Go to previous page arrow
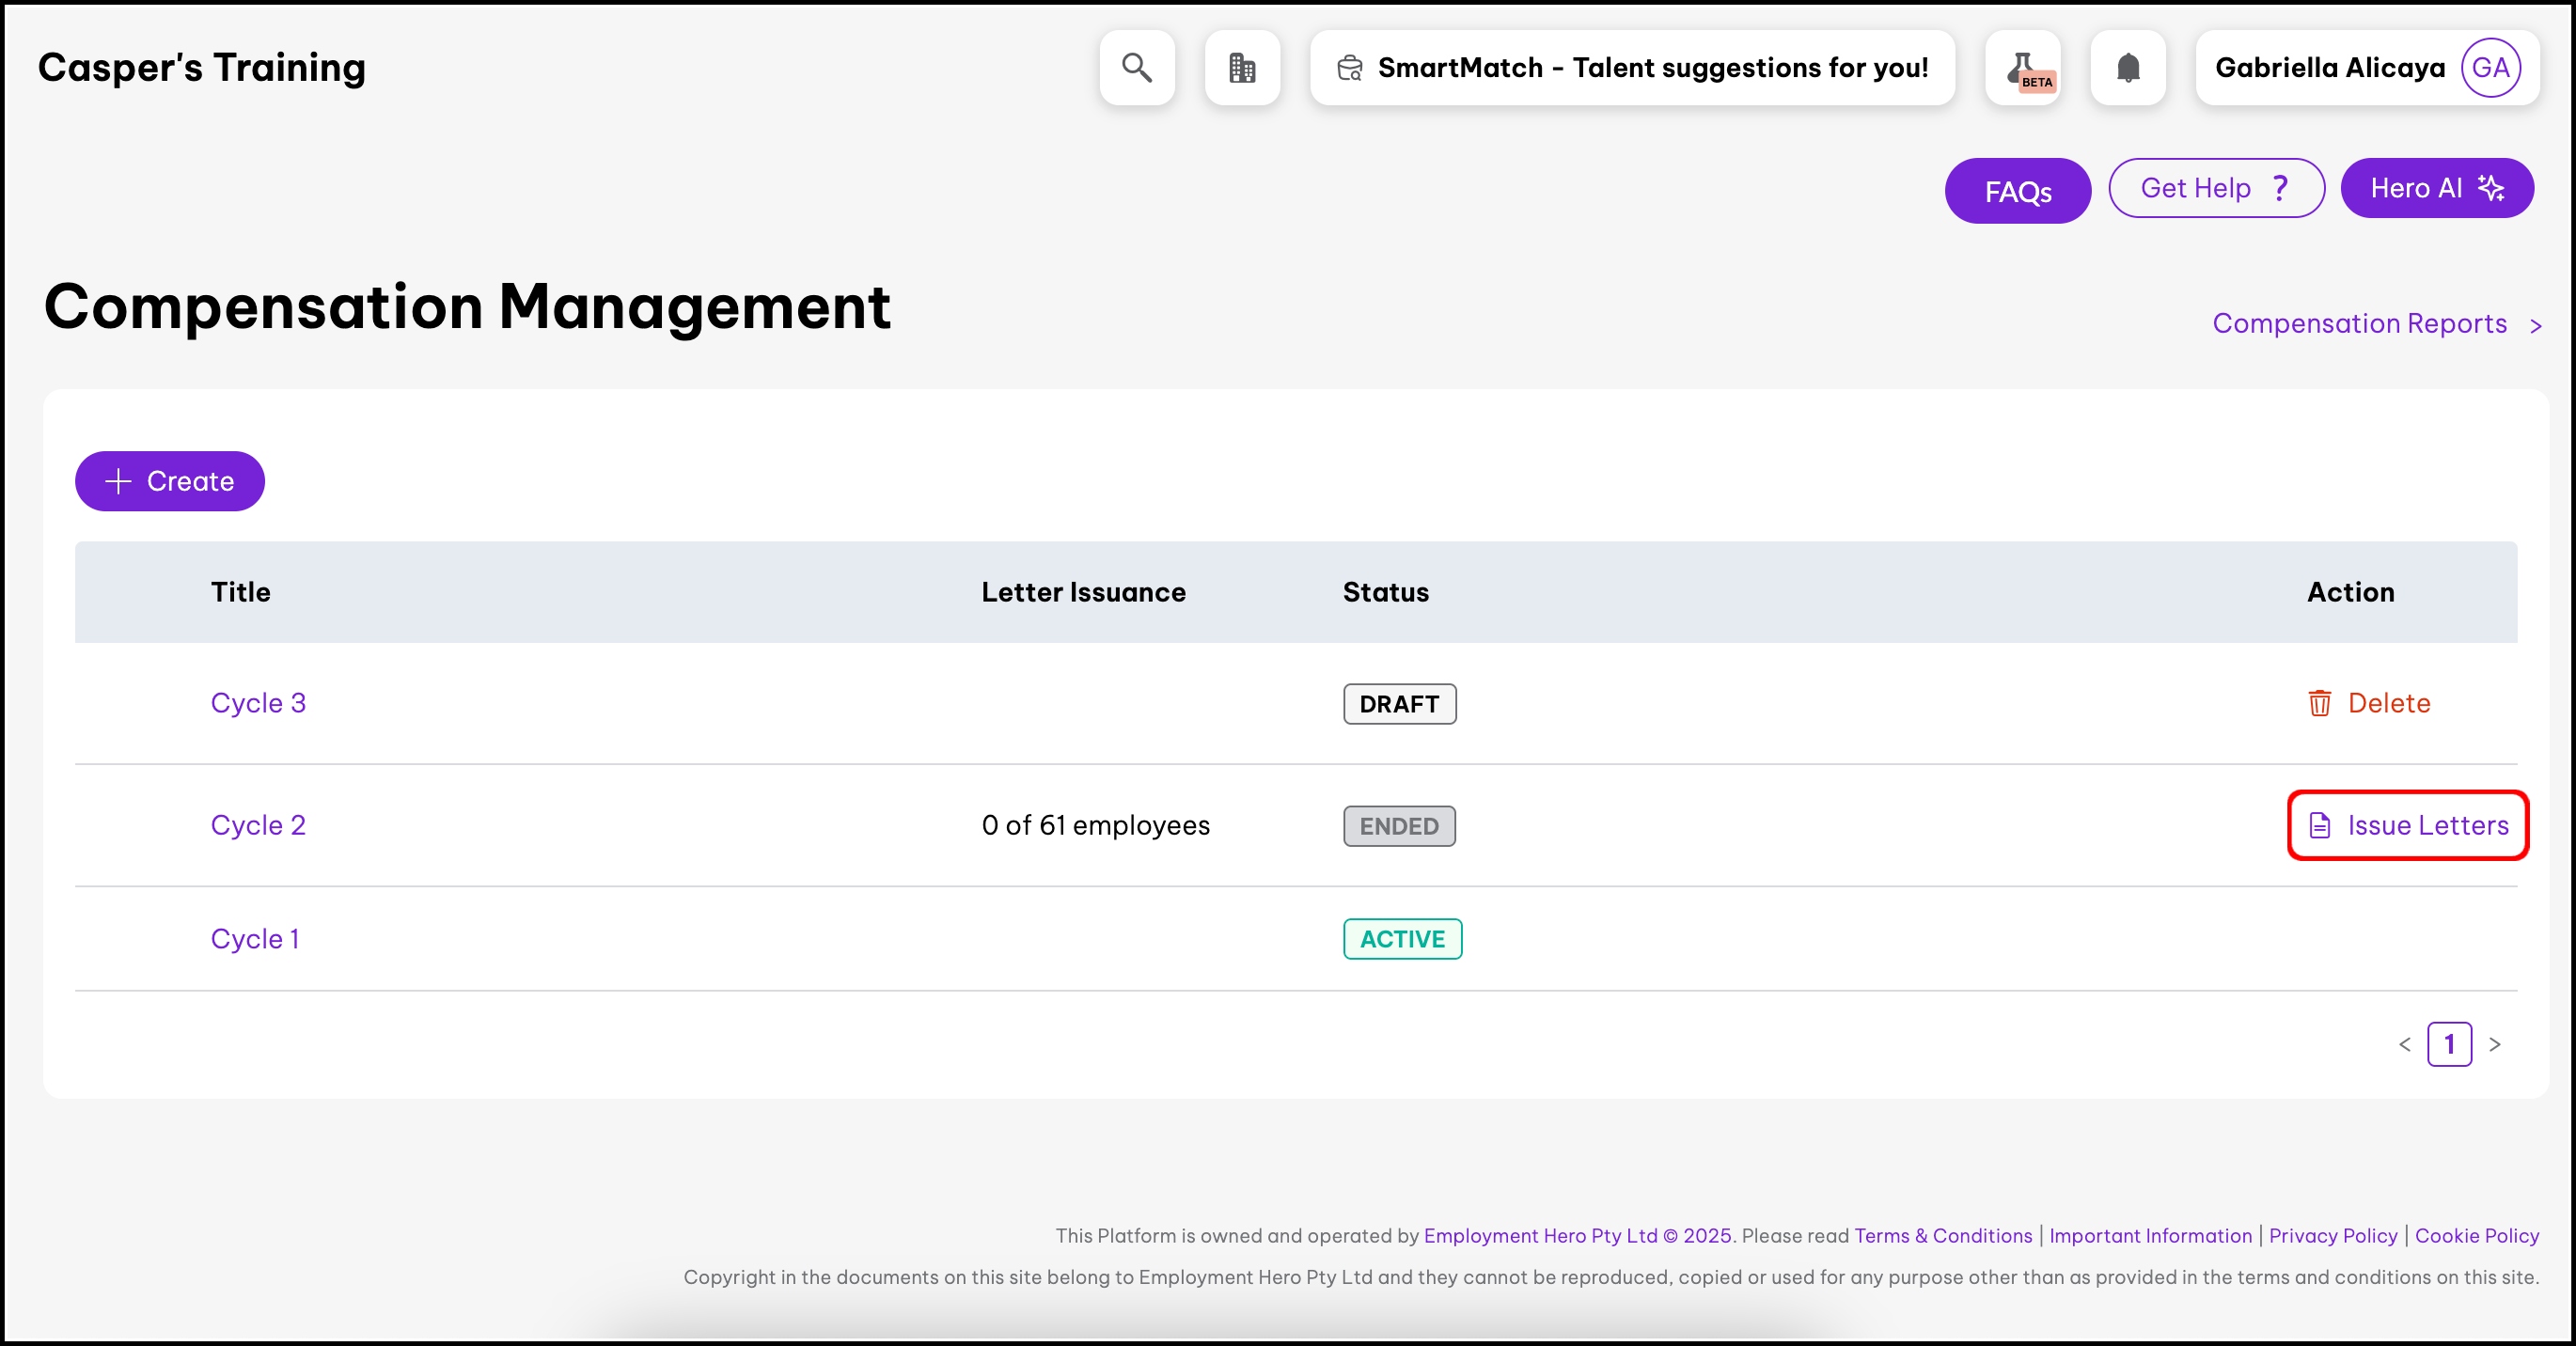This screenshot has height=1346, width=2576. 2404,1044
